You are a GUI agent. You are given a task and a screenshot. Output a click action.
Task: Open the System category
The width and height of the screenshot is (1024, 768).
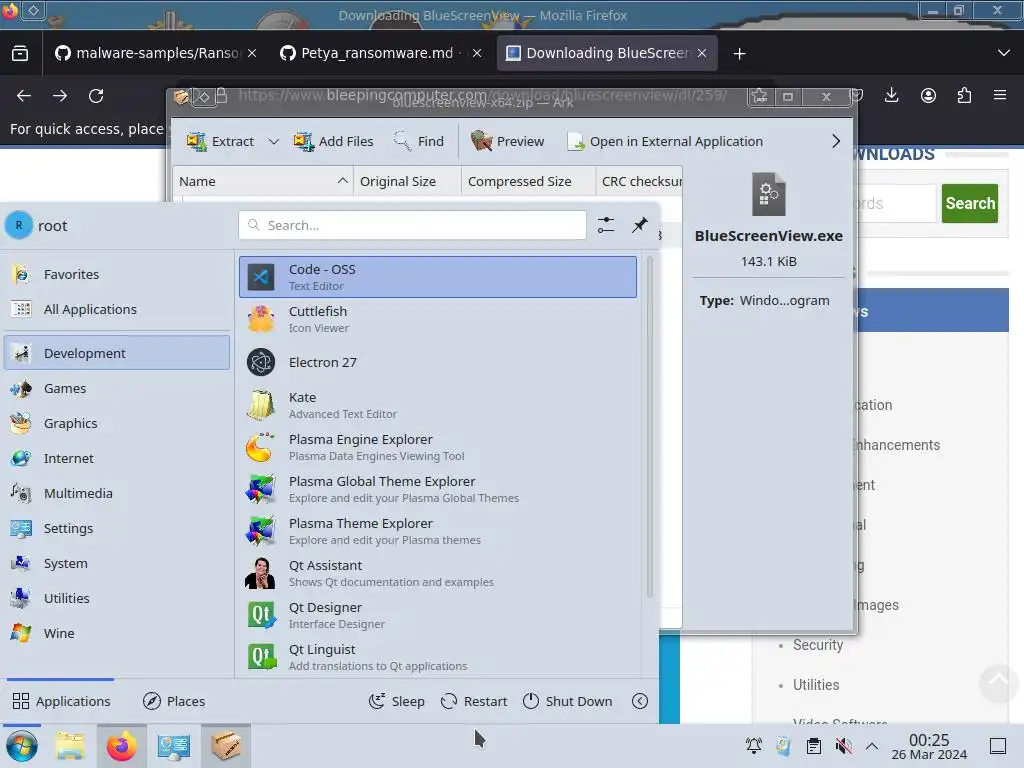click(117, 564)
